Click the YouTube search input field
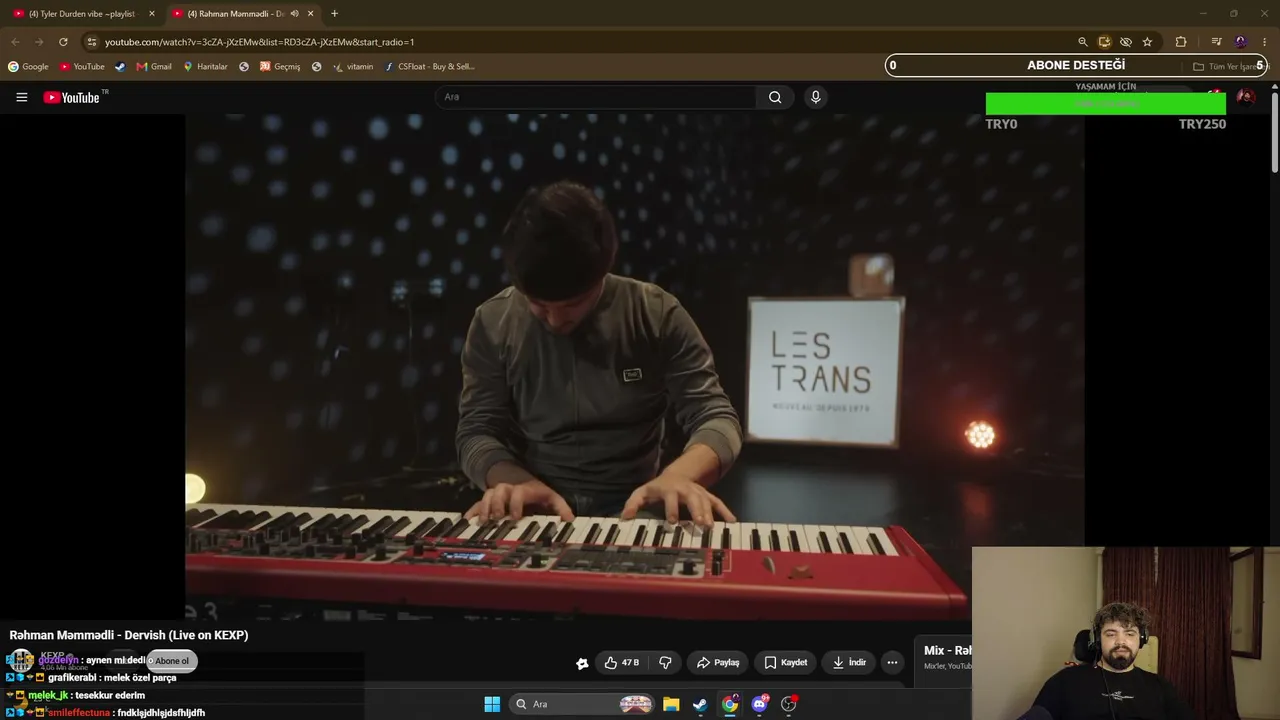 pos(596,97)
